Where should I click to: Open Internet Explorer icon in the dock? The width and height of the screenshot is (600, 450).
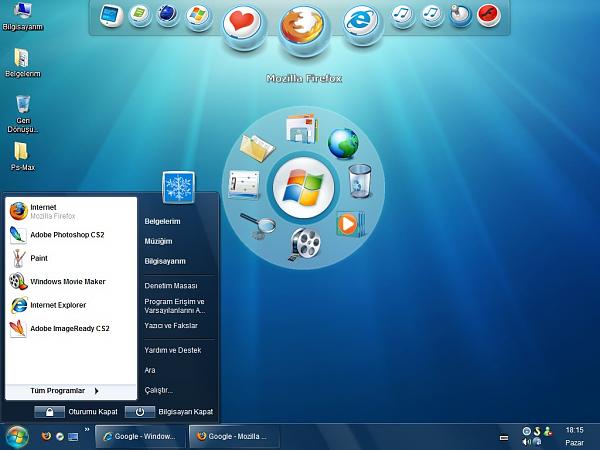point(360,22)
